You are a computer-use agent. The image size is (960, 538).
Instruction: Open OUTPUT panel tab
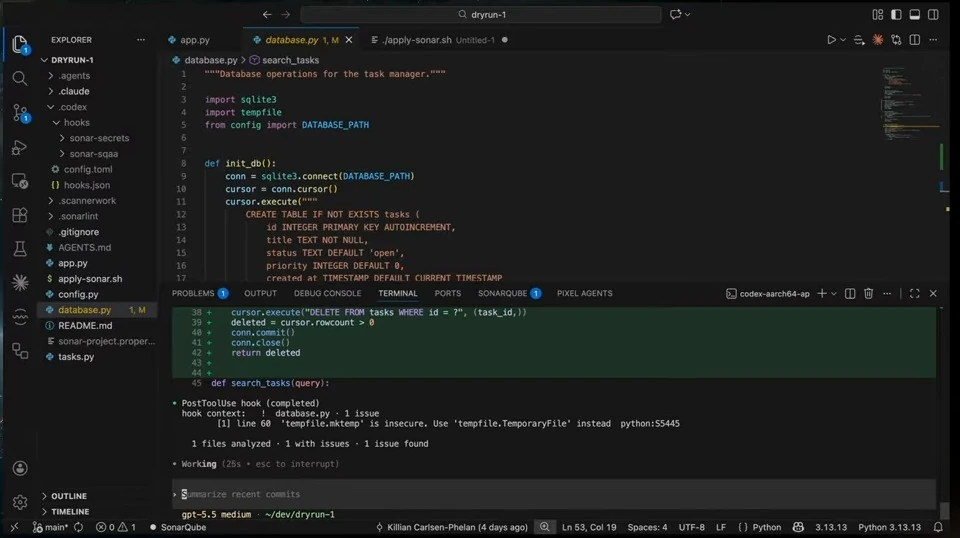click(x=260, y=294)
